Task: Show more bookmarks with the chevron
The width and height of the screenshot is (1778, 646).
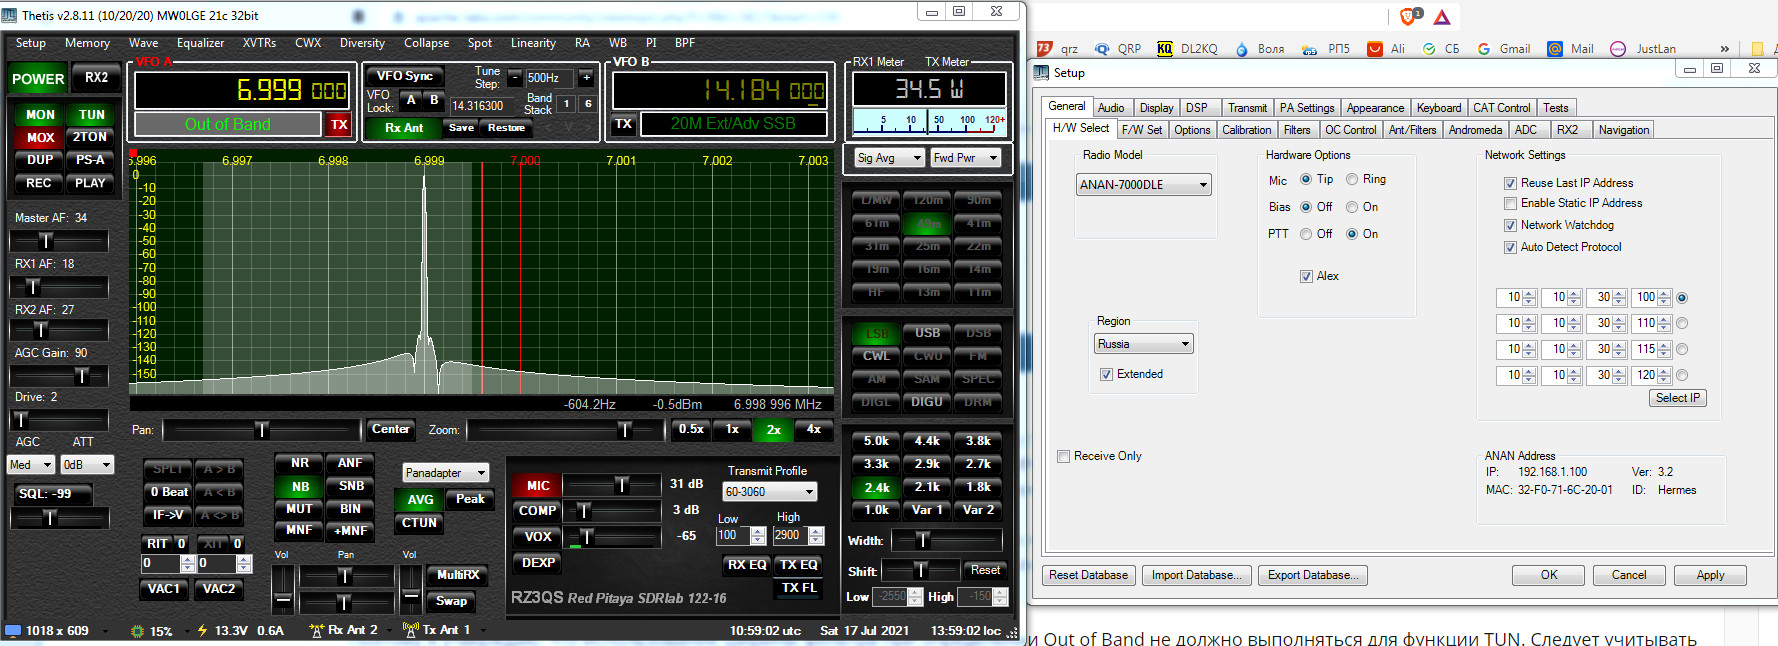Action: click(1724, 48)
